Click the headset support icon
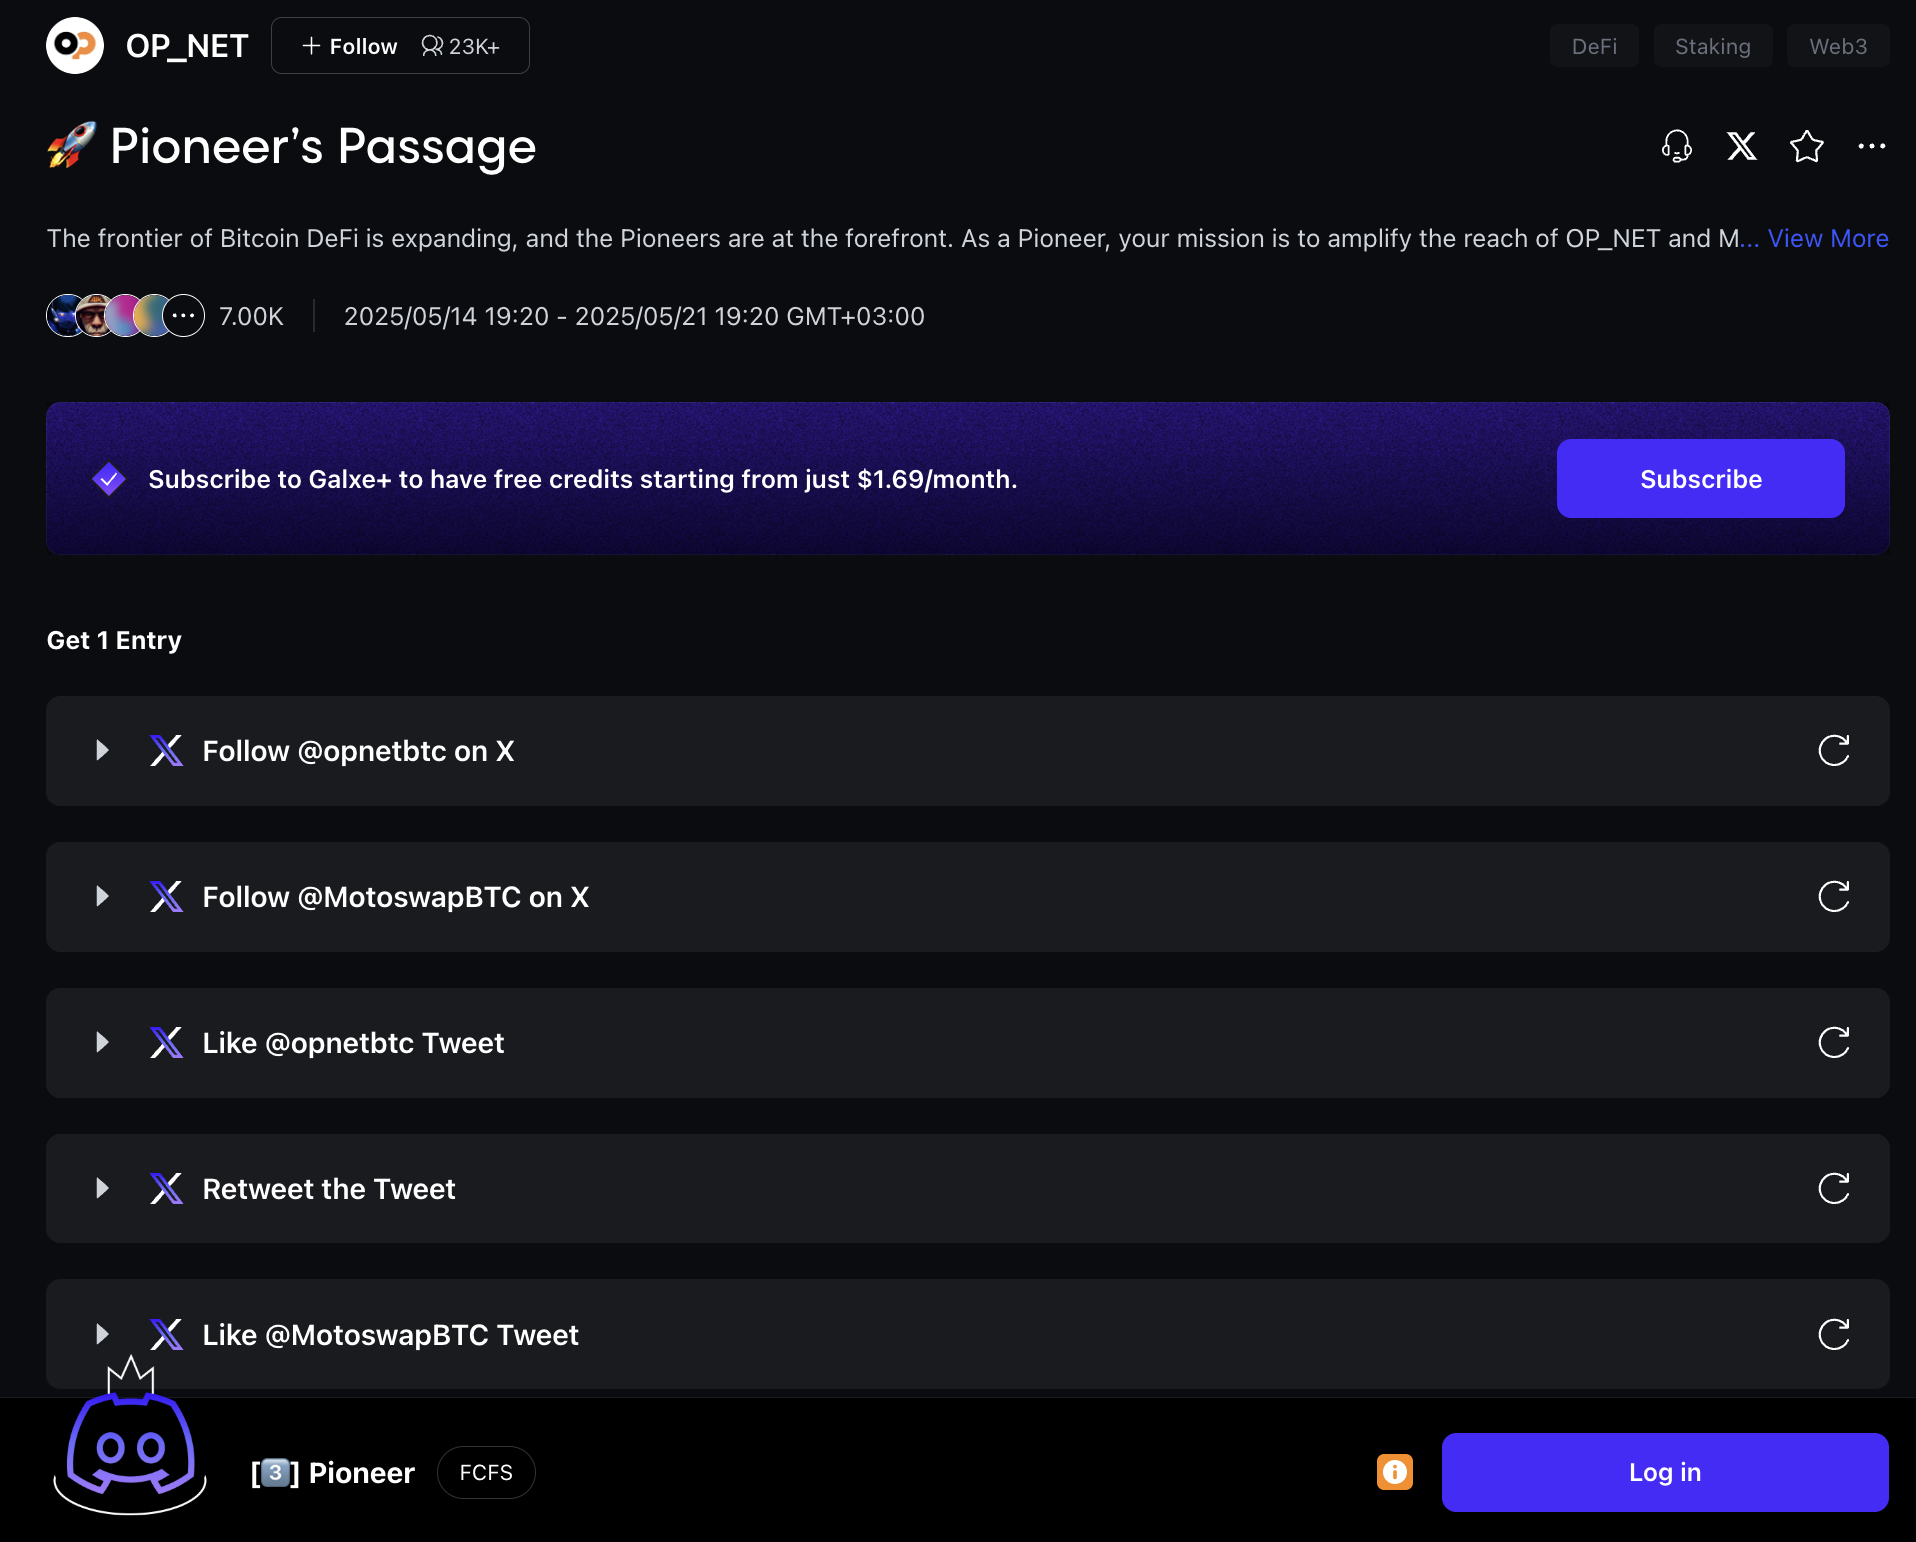The width and height of the screenshot is (1916, 1542). (1676, 146)
